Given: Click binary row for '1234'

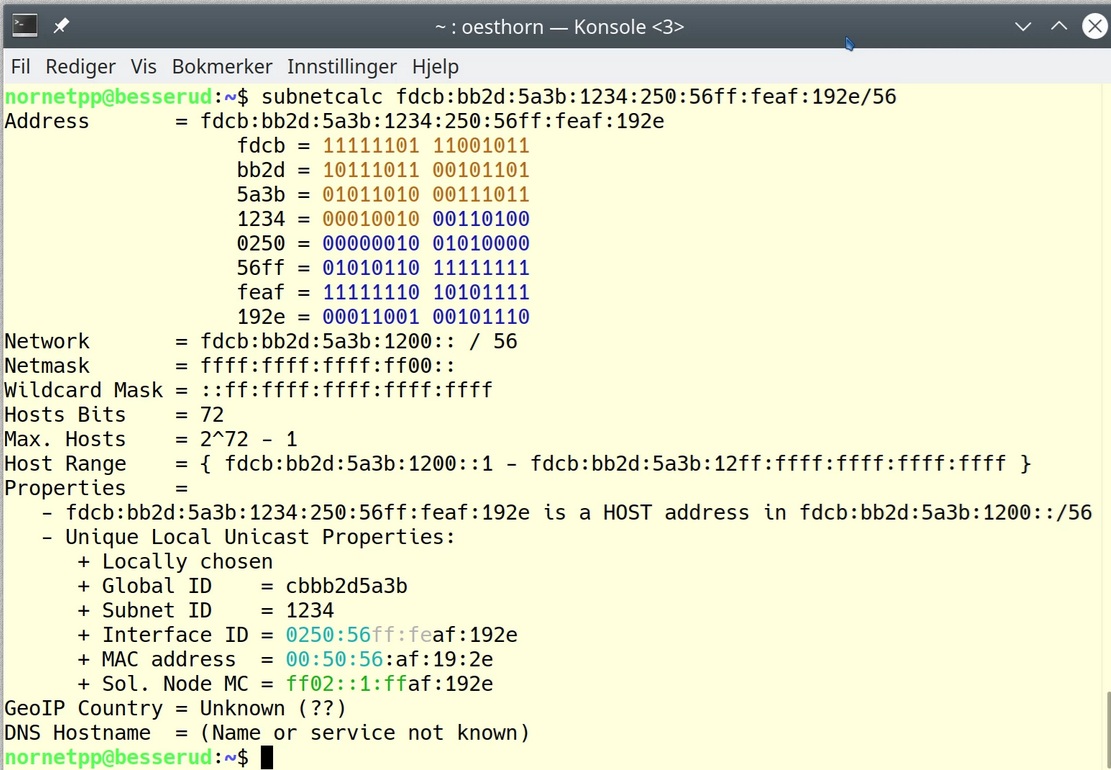Looking at the screenshot, I should point(383,219).
